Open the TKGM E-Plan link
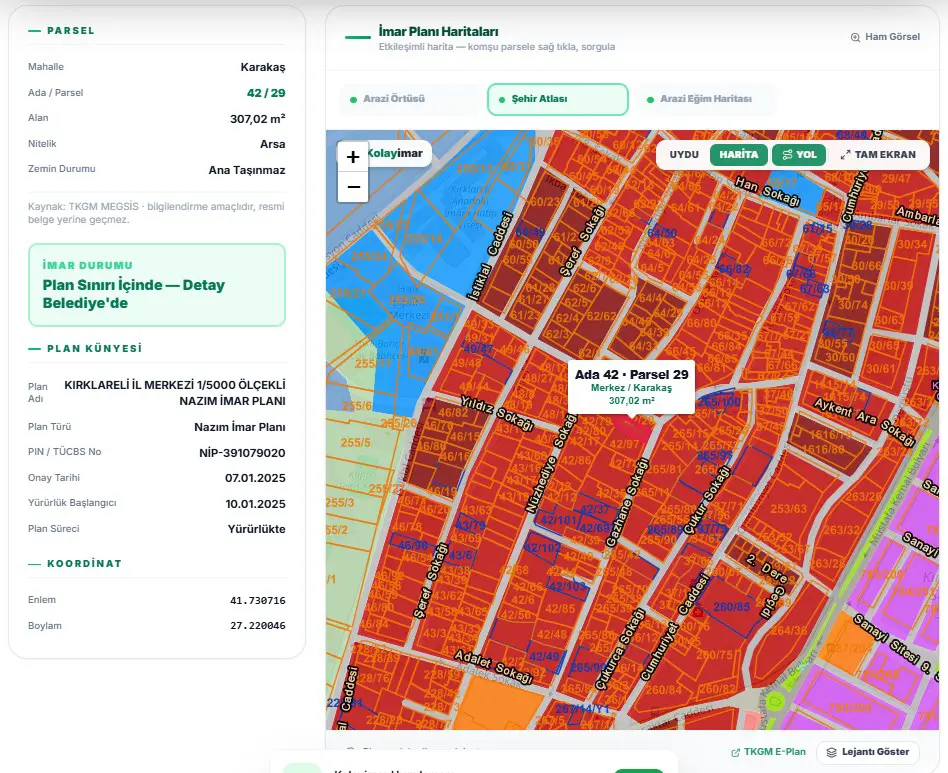The image size is (948, 773). click(769, 752)
